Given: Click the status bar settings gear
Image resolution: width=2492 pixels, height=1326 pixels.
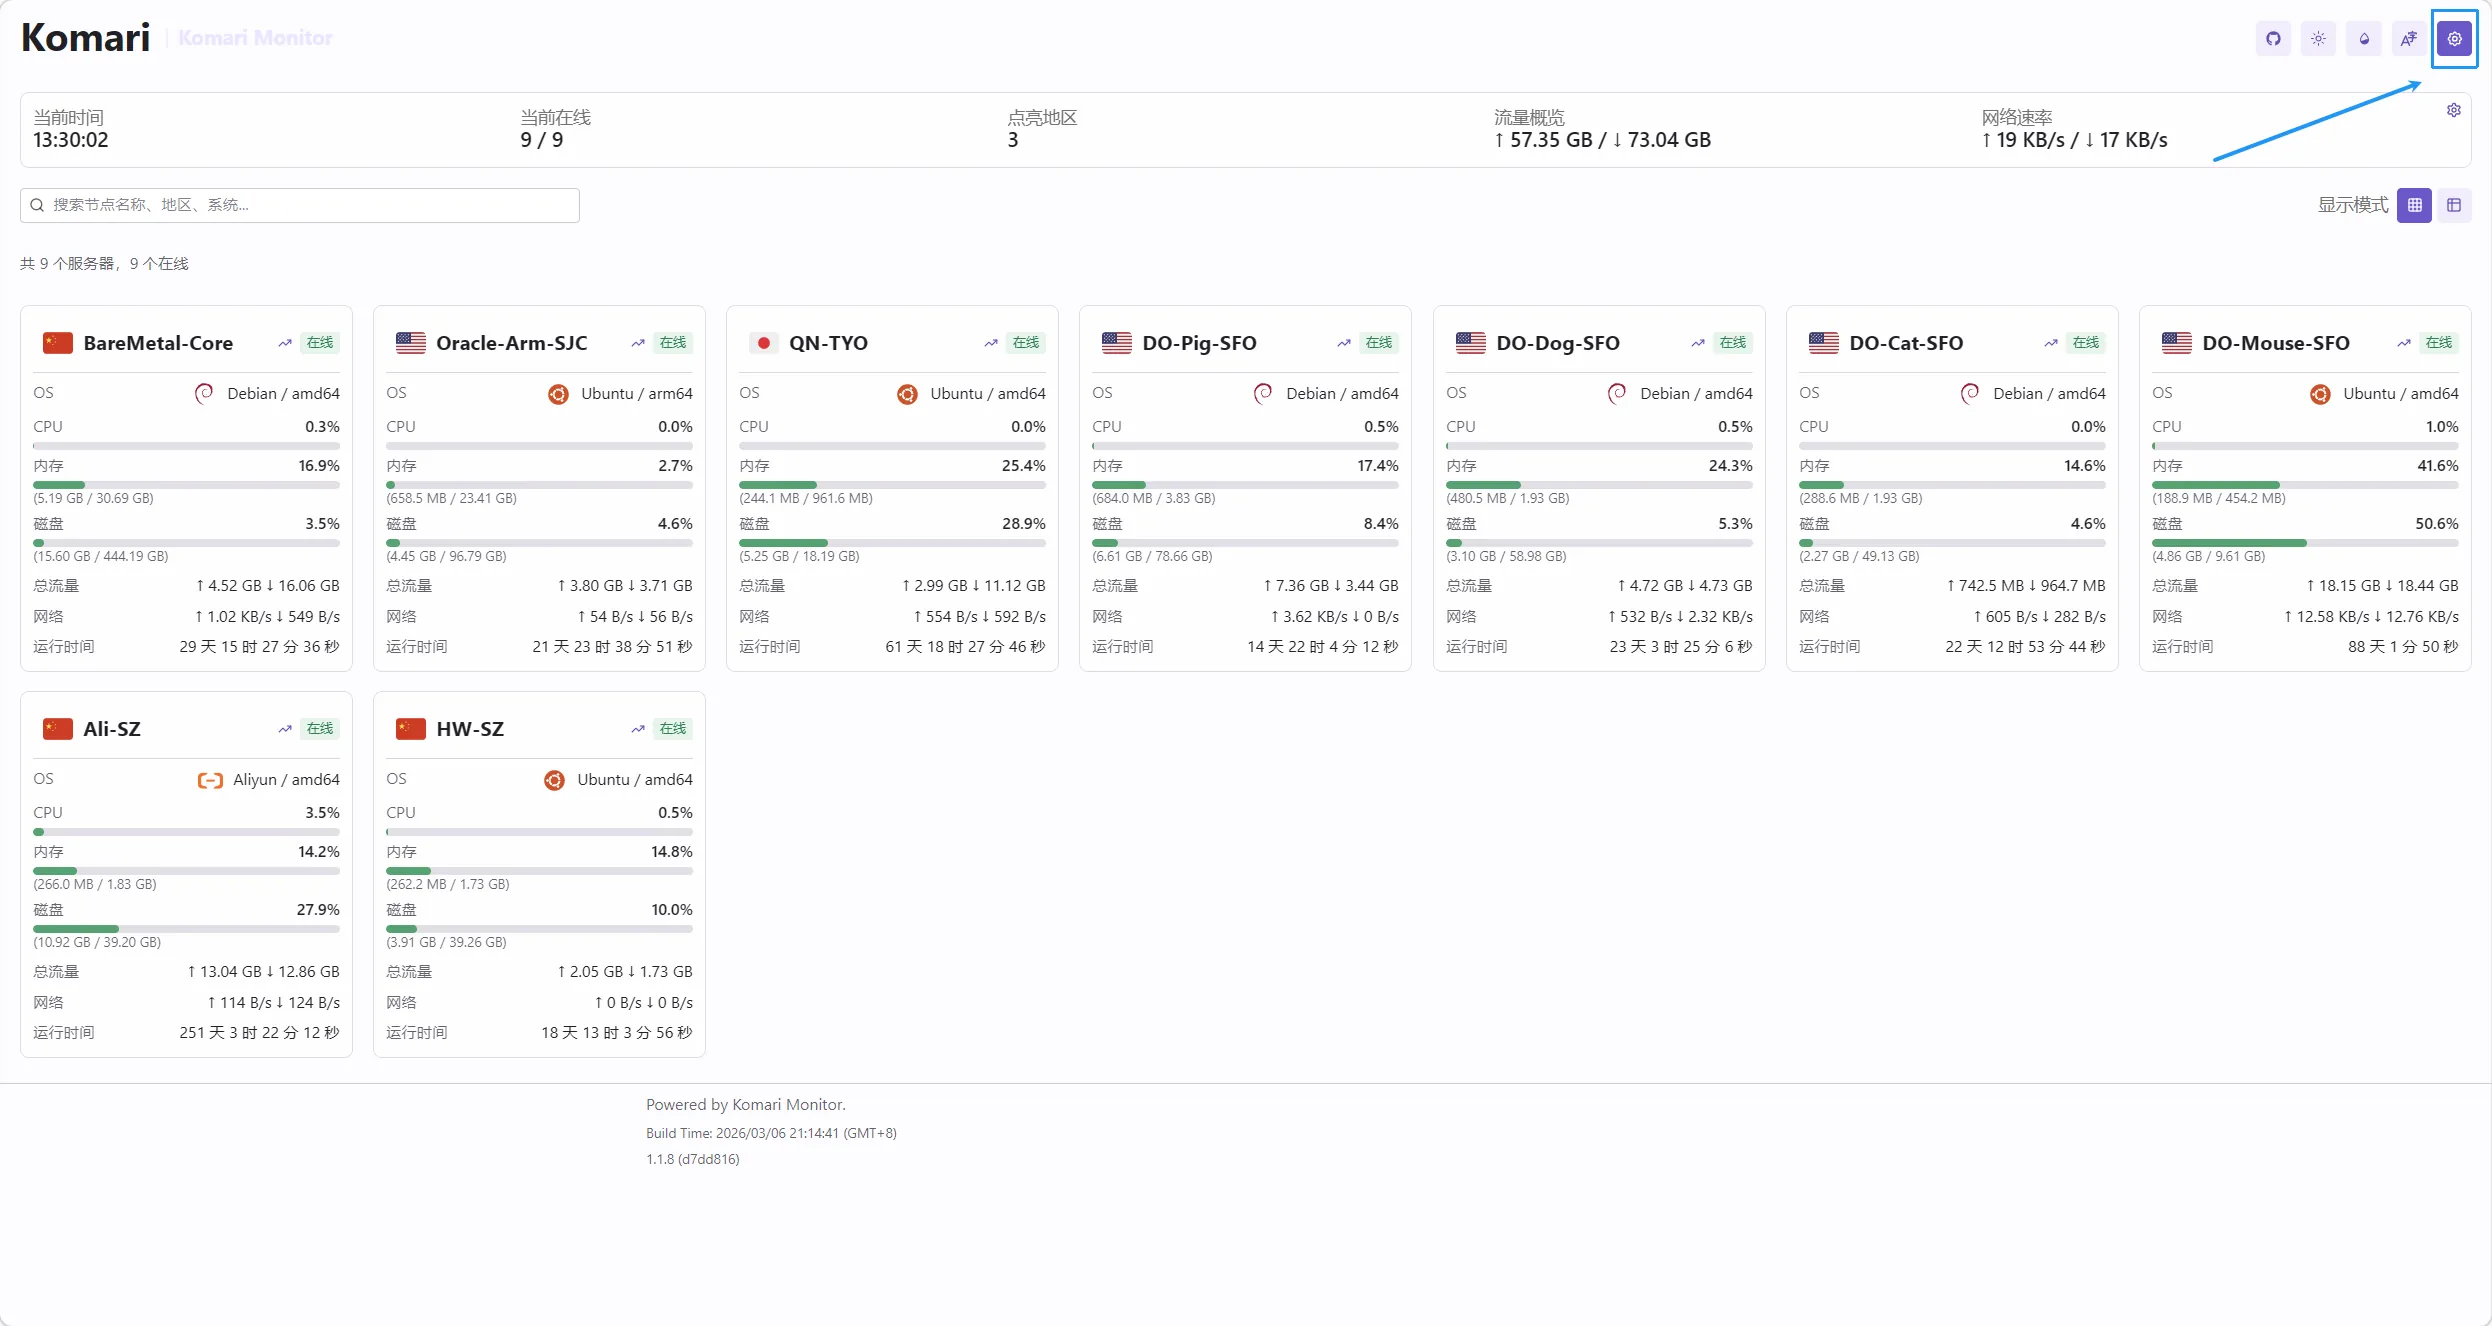Looking at the screenshot, I should (x=2453, y=110).
